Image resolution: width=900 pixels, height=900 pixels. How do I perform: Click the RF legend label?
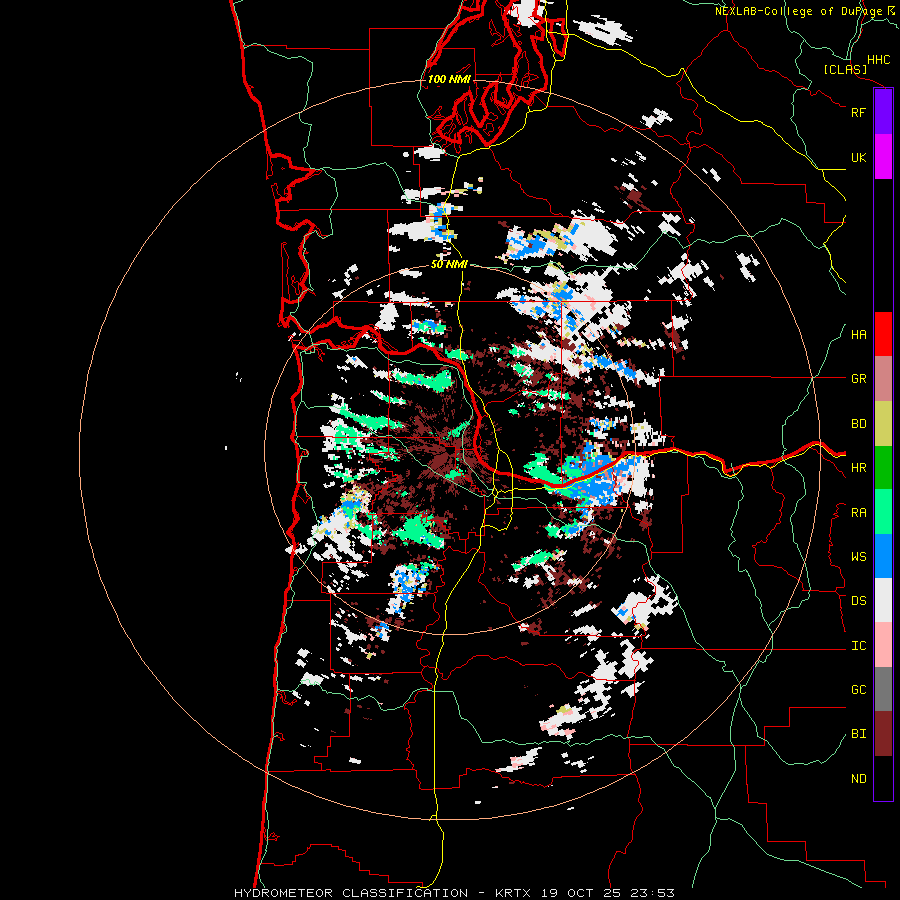858,112
